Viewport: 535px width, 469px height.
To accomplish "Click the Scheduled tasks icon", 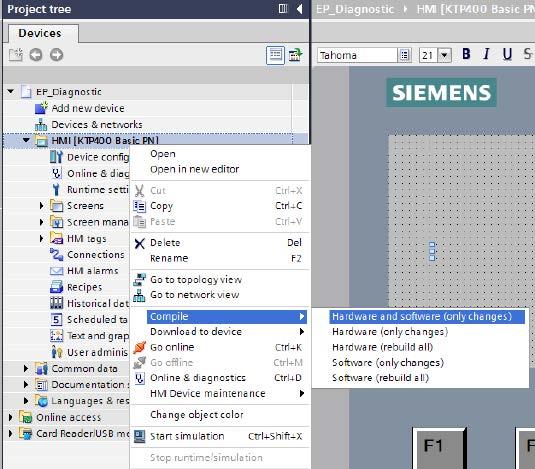I will click(x=56, y=319).
